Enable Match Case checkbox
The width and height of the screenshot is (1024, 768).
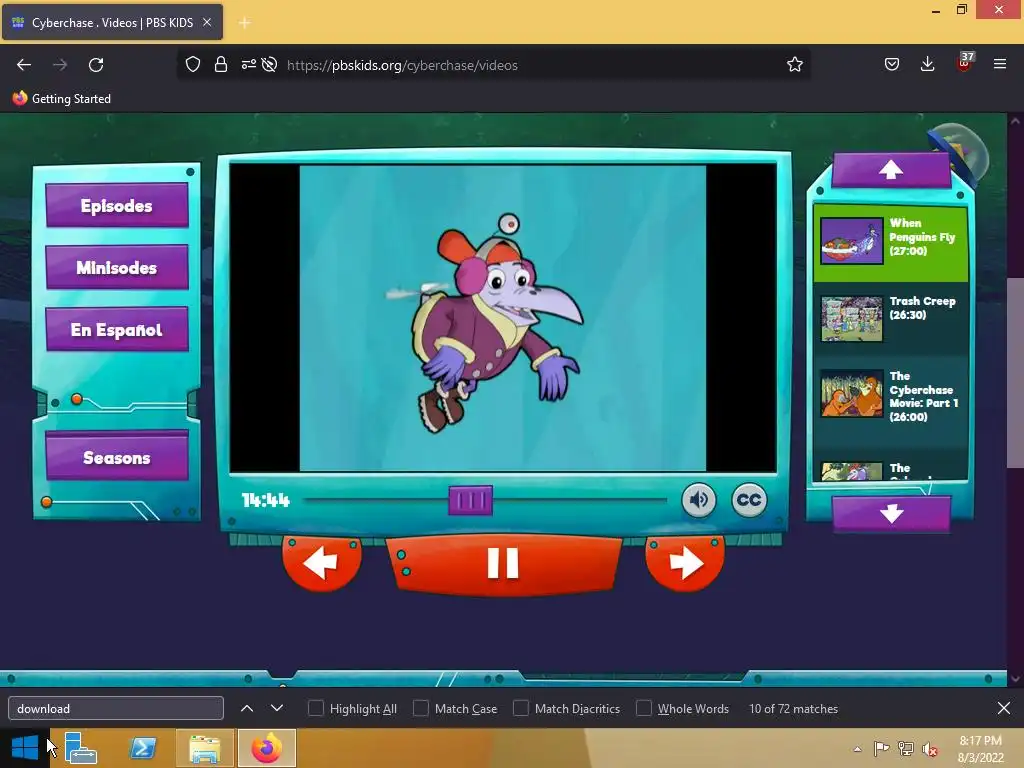421,709
